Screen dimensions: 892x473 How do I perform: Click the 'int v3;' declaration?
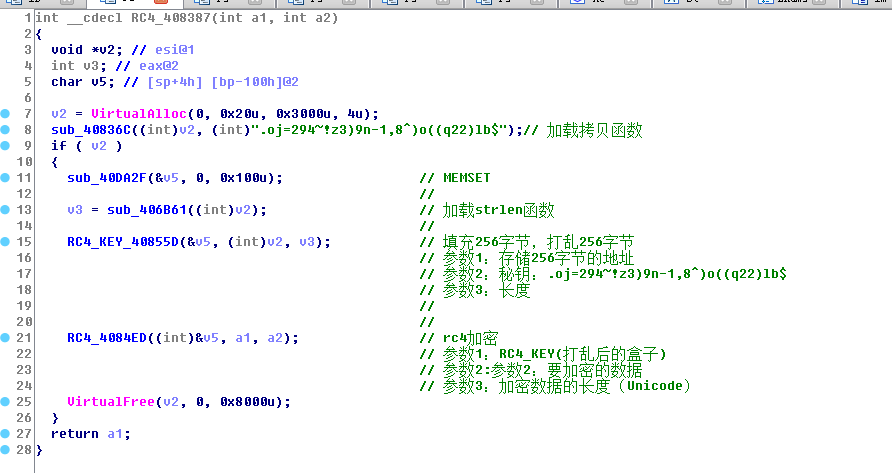click(79, 65)
